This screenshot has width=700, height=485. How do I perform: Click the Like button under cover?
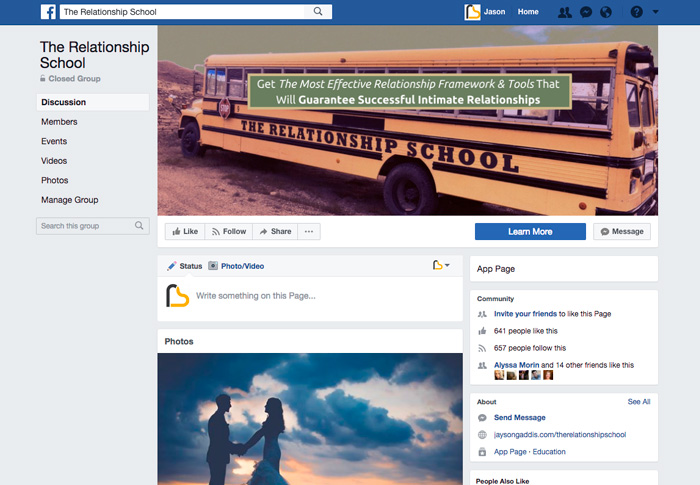(x=185, y=231)
